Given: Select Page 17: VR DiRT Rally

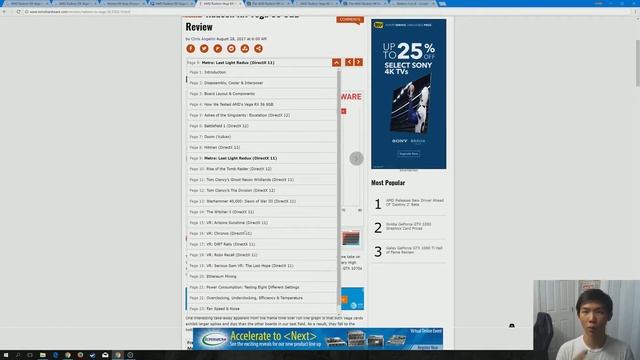Looking at the screenshot, I should click(262, 244).
